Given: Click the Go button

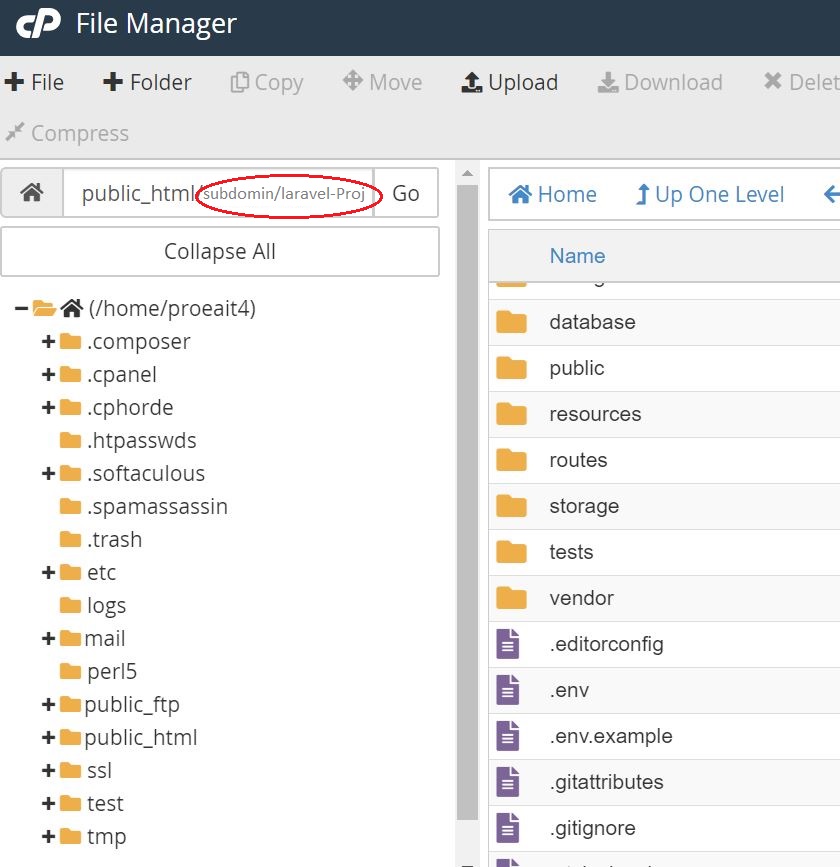Looking at the screenshot, I should coord(406,193).
